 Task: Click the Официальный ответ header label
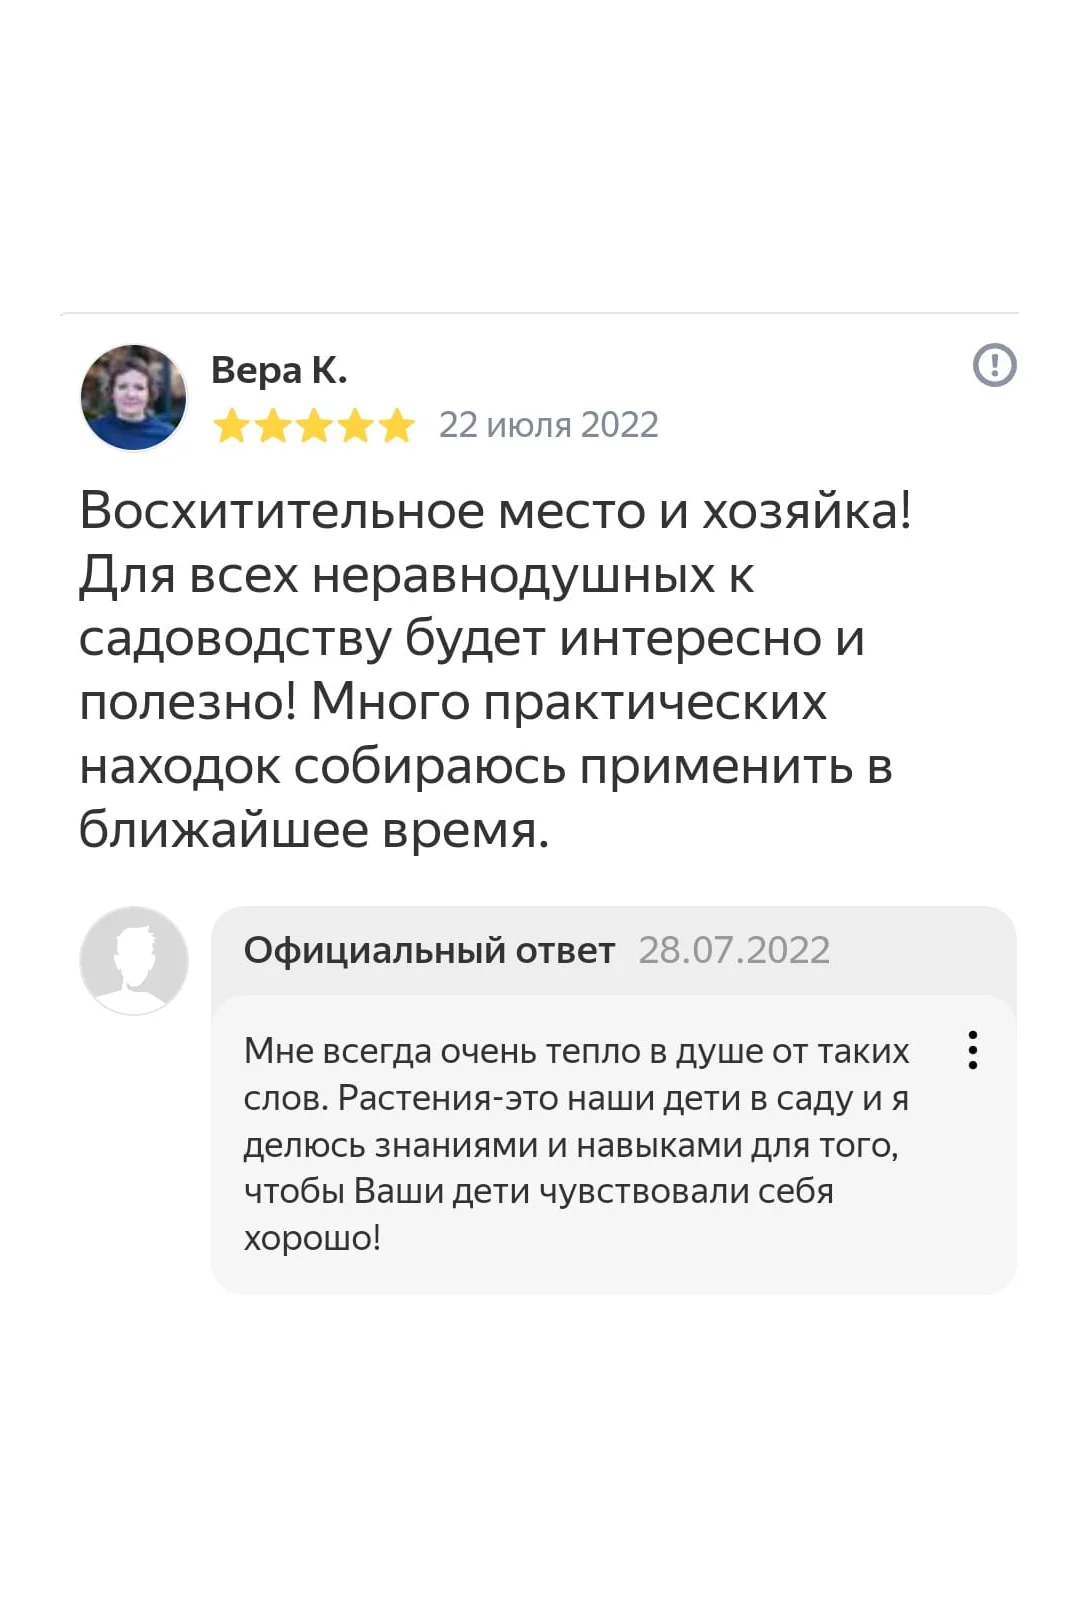coord(429,950)
